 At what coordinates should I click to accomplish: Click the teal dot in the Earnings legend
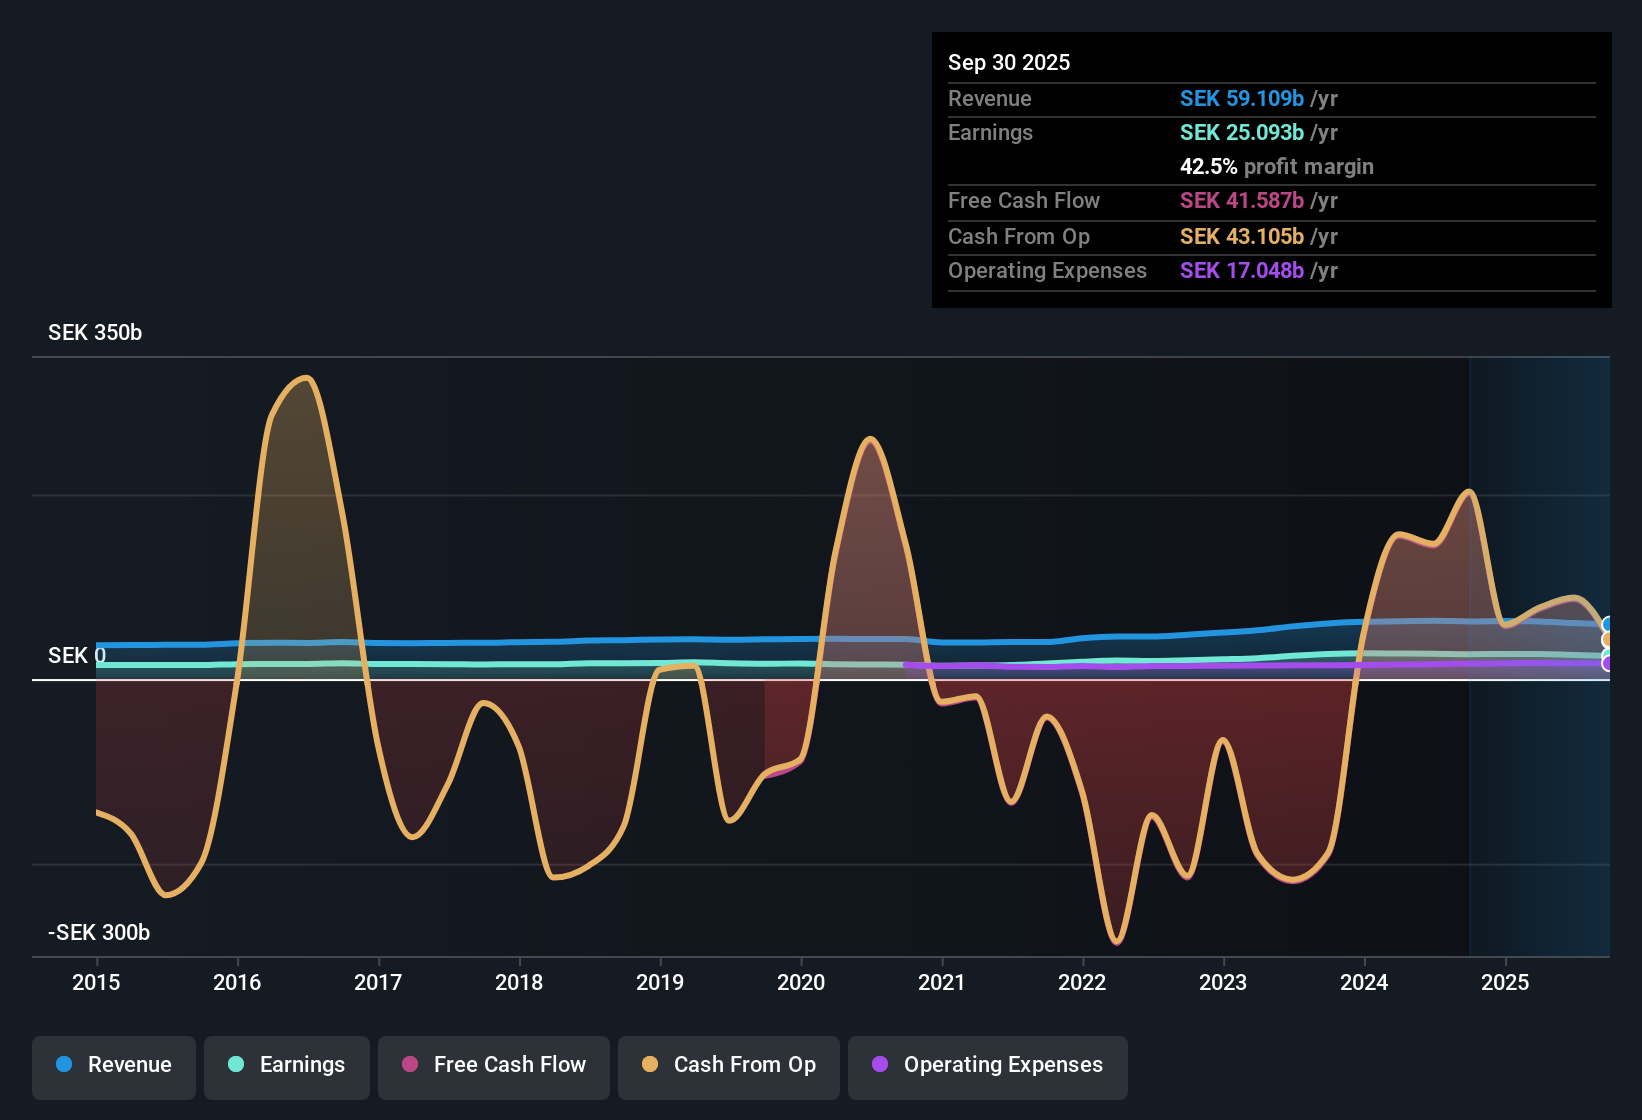pyautogui.click(x=235, y=1065)
